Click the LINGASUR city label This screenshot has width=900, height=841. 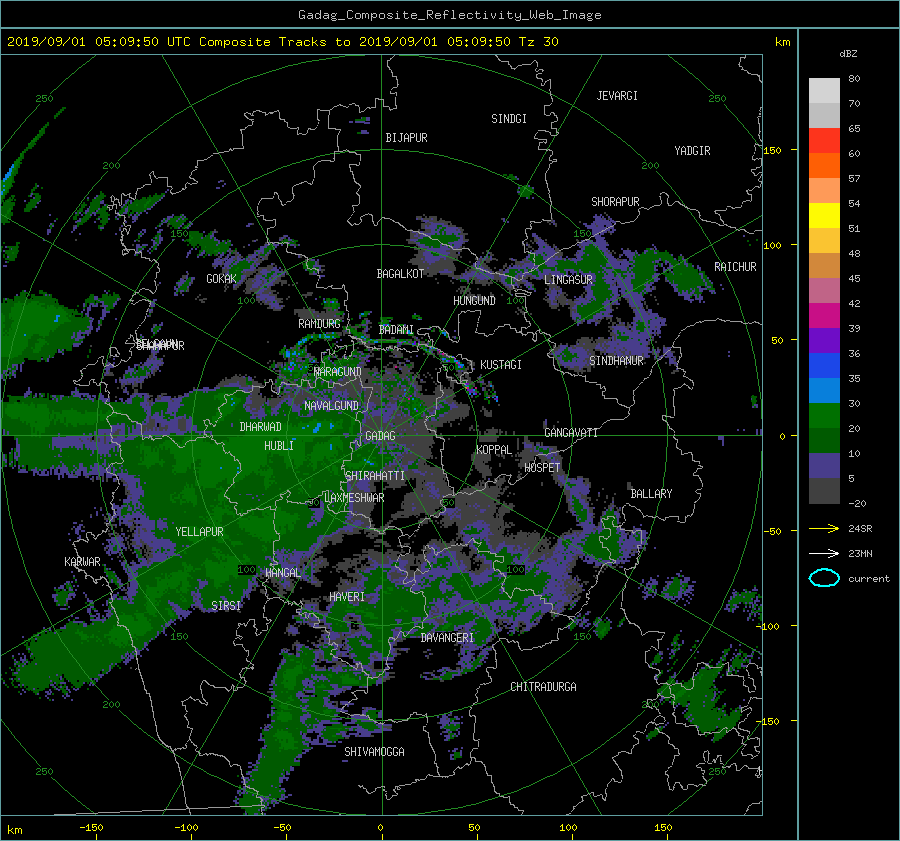pos(568,280)
